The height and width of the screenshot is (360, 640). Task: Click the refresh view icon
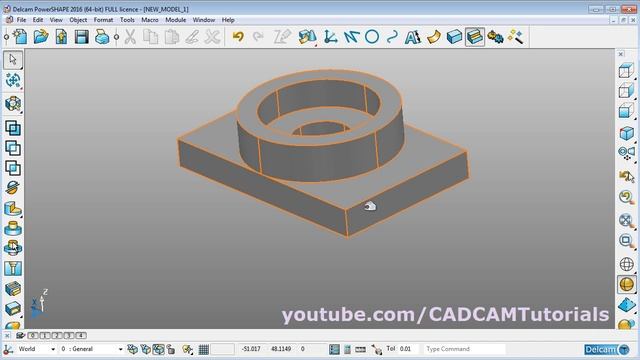pos(626,197)
